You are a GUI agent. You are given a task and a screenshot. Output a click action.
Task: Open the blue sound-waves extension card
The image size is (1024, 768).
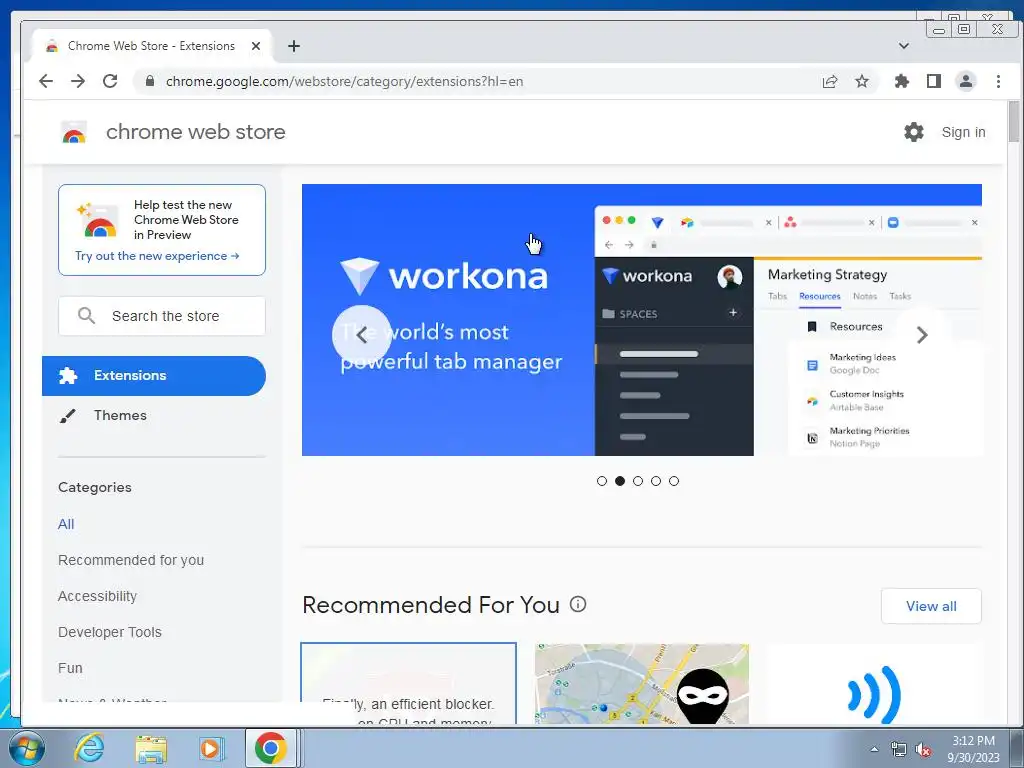tap(874, 683)
